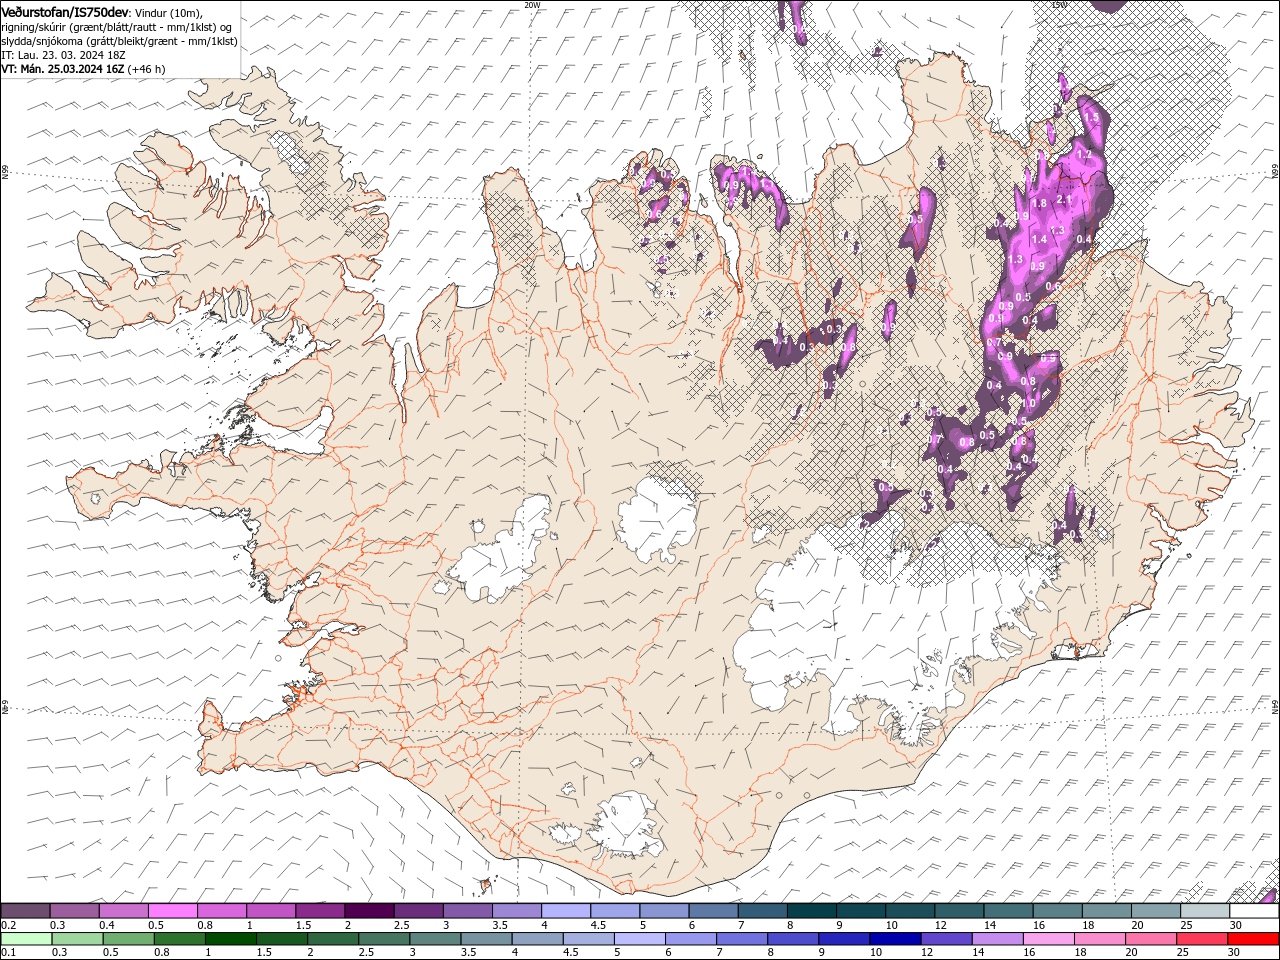Select the deep blue 10 rain legend swatch
This screenshot has height=960, width=1280.
coord(894,938)
